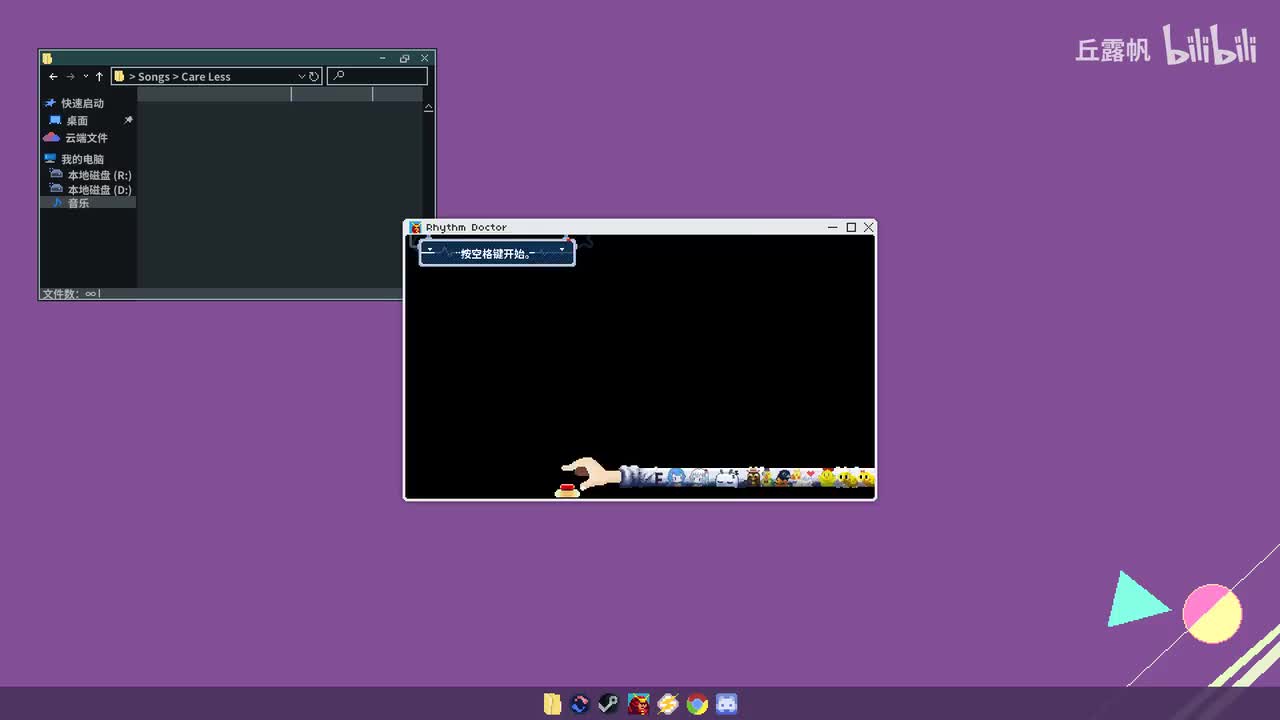Open File Explorer from the taskbar
This screenshot has width=1280, height=720.
[x=552, y=704]
